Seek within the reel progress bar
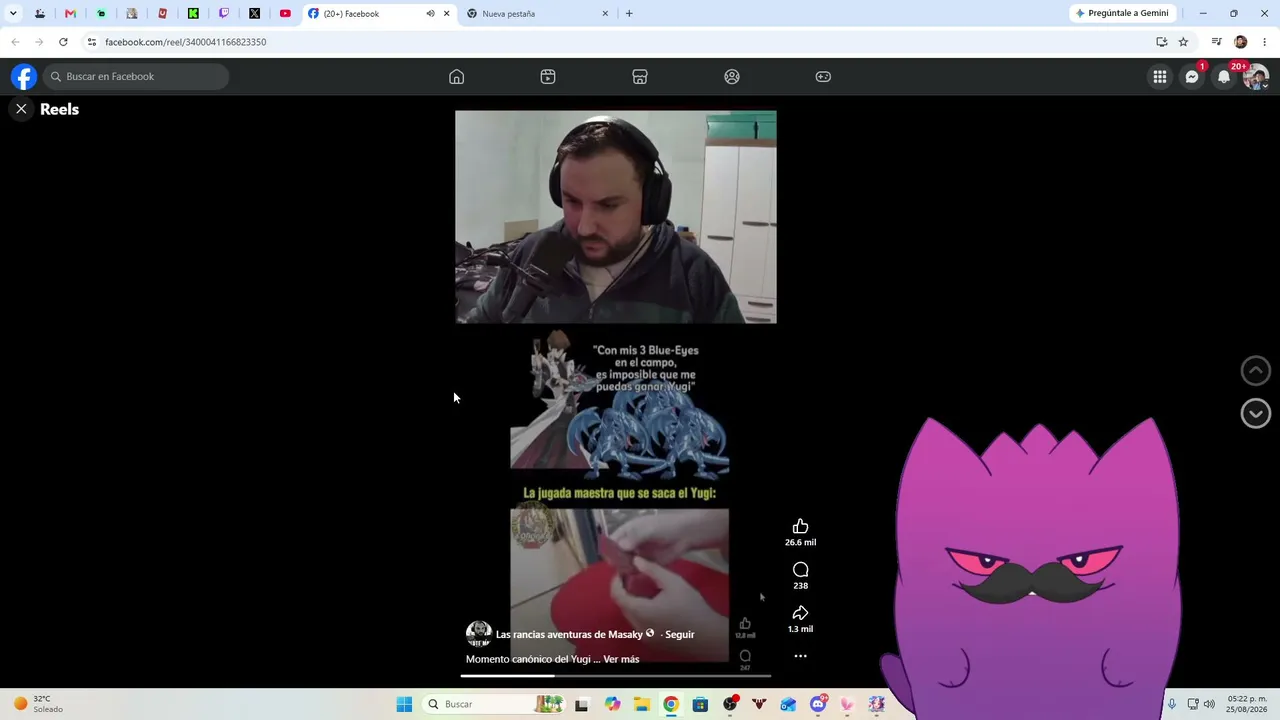The image size is (1280, 720). [616, 677]
